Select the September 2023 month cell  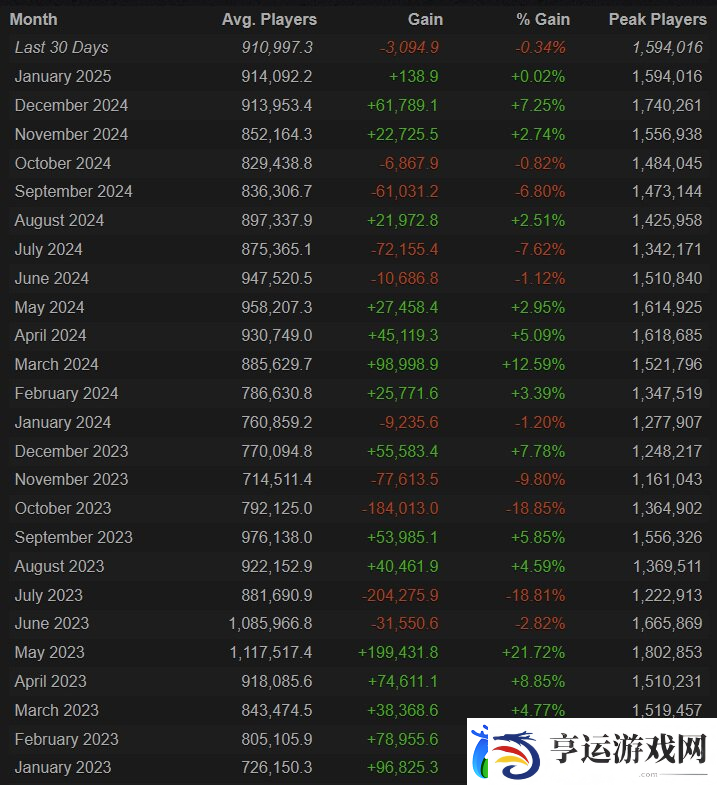(x=74, y=538)
